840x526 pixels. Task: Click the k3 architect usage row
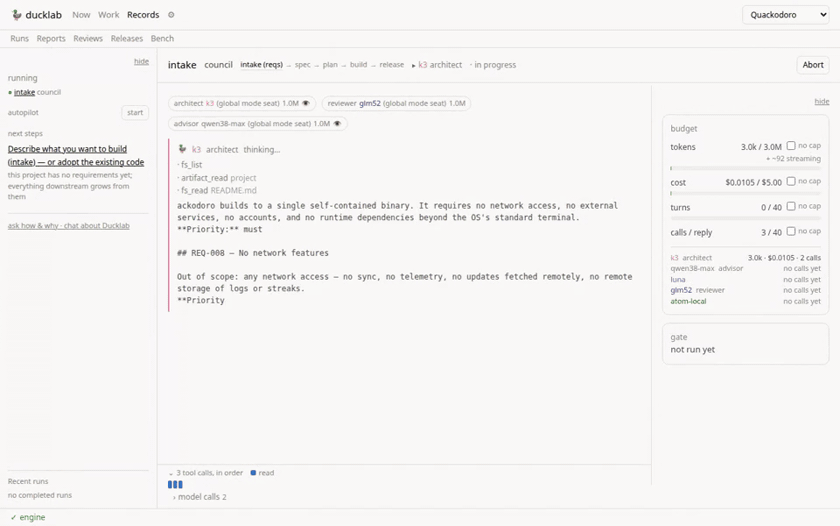coord(745,258)
